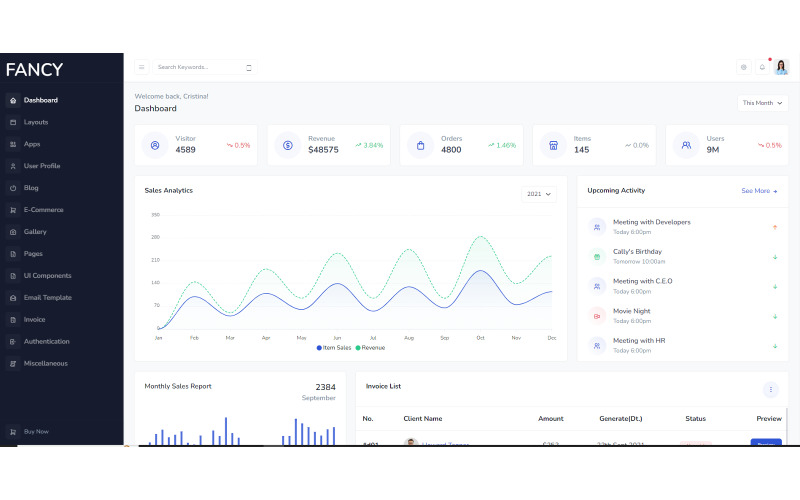The width and height of the screenshot is (800, 500).
Task: Toggle Revenue series in chart legend
Action: (370, 348)
